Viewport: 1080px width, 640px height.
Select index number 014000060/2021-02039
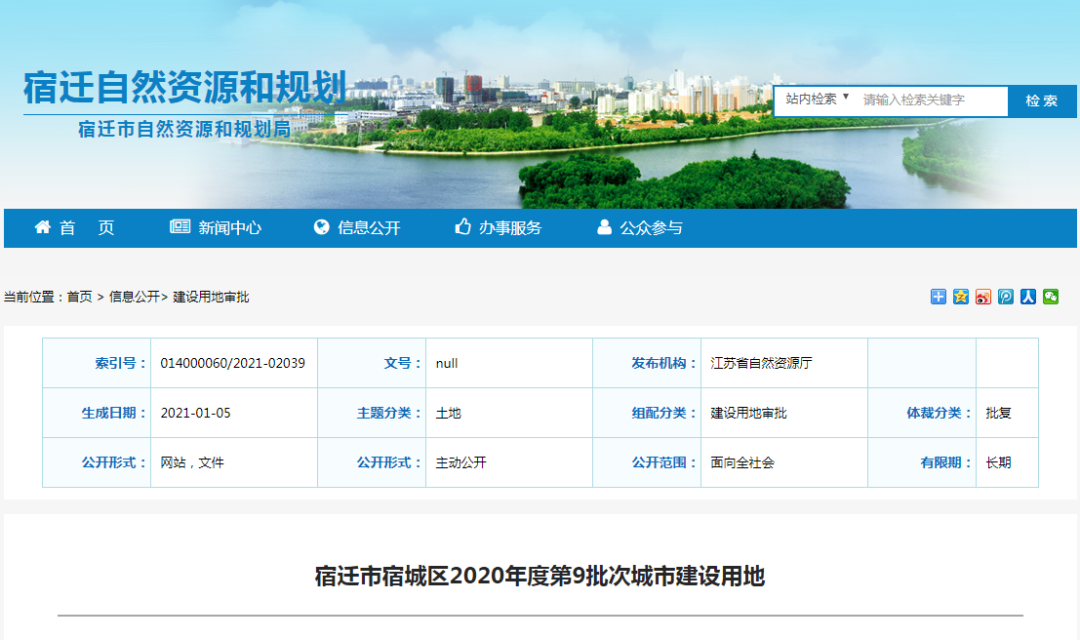233,363
